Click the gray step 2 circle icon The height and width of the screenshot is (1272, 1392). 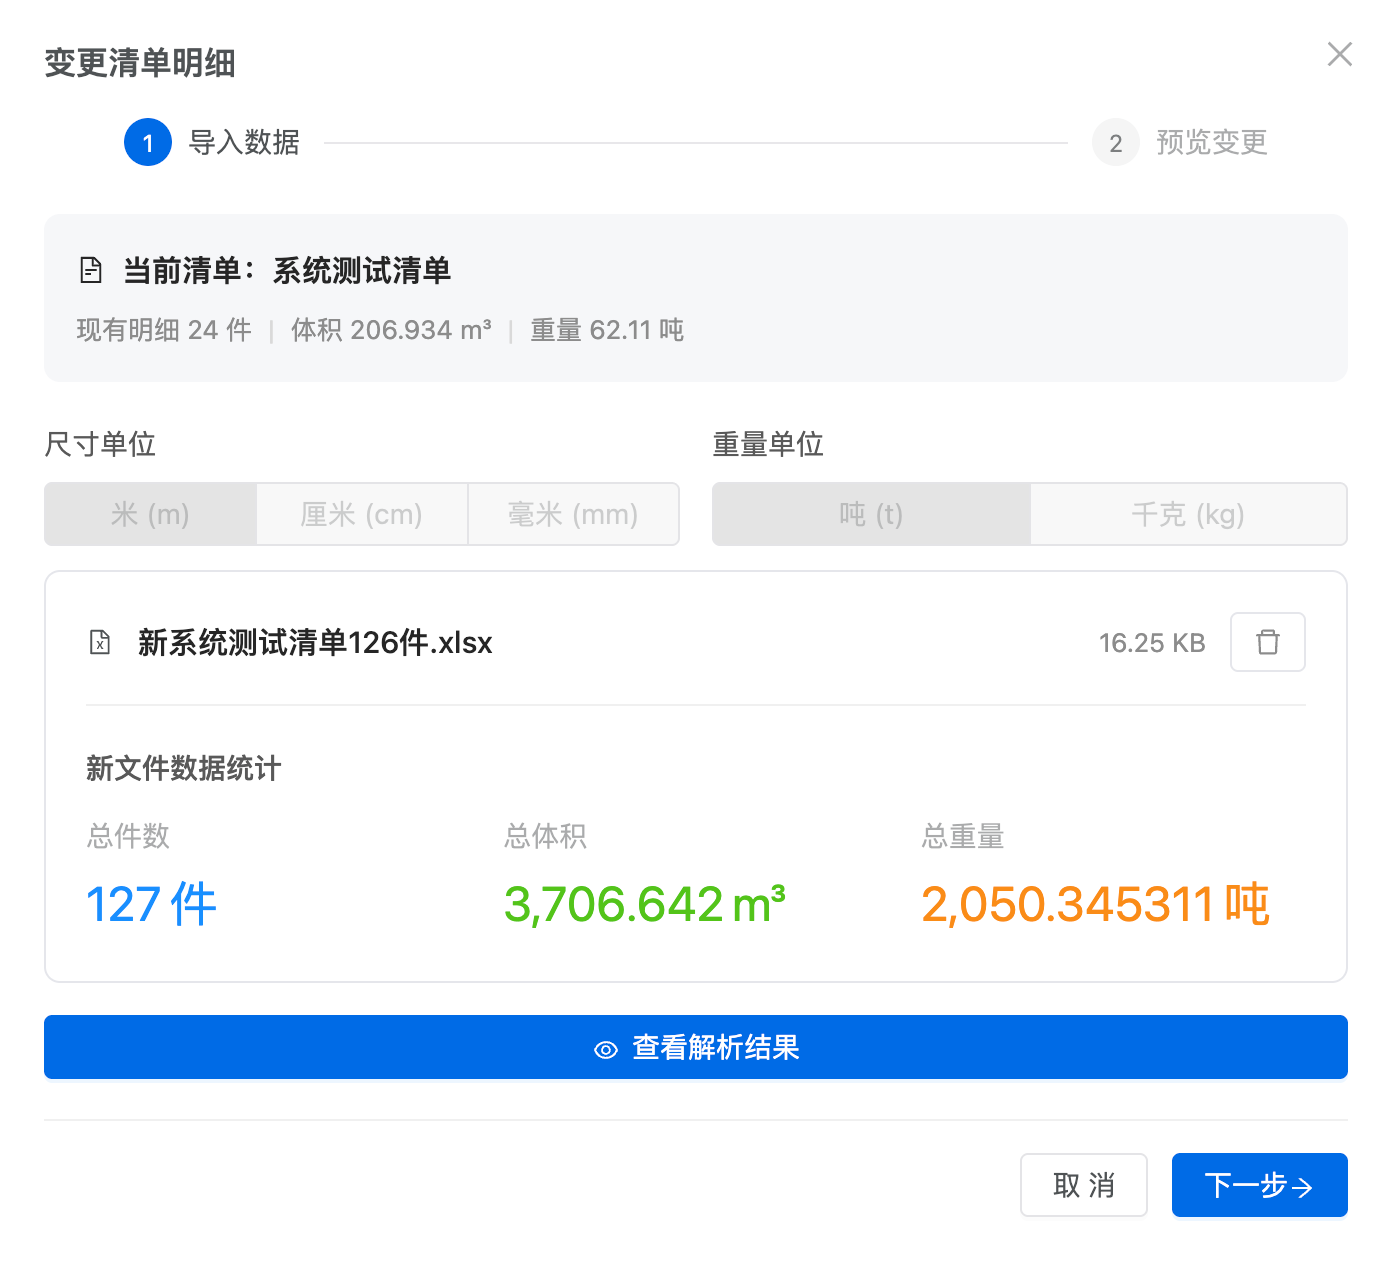point(1115,142)
